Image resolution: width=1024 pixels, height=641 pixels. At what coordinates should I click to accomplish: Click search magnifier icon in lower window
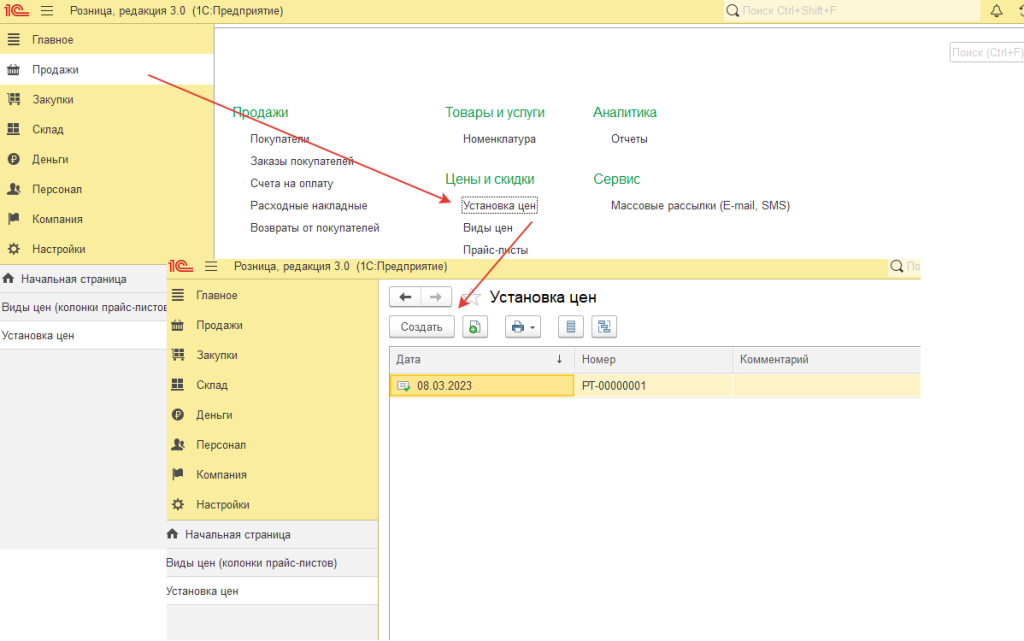pos(897,266)
